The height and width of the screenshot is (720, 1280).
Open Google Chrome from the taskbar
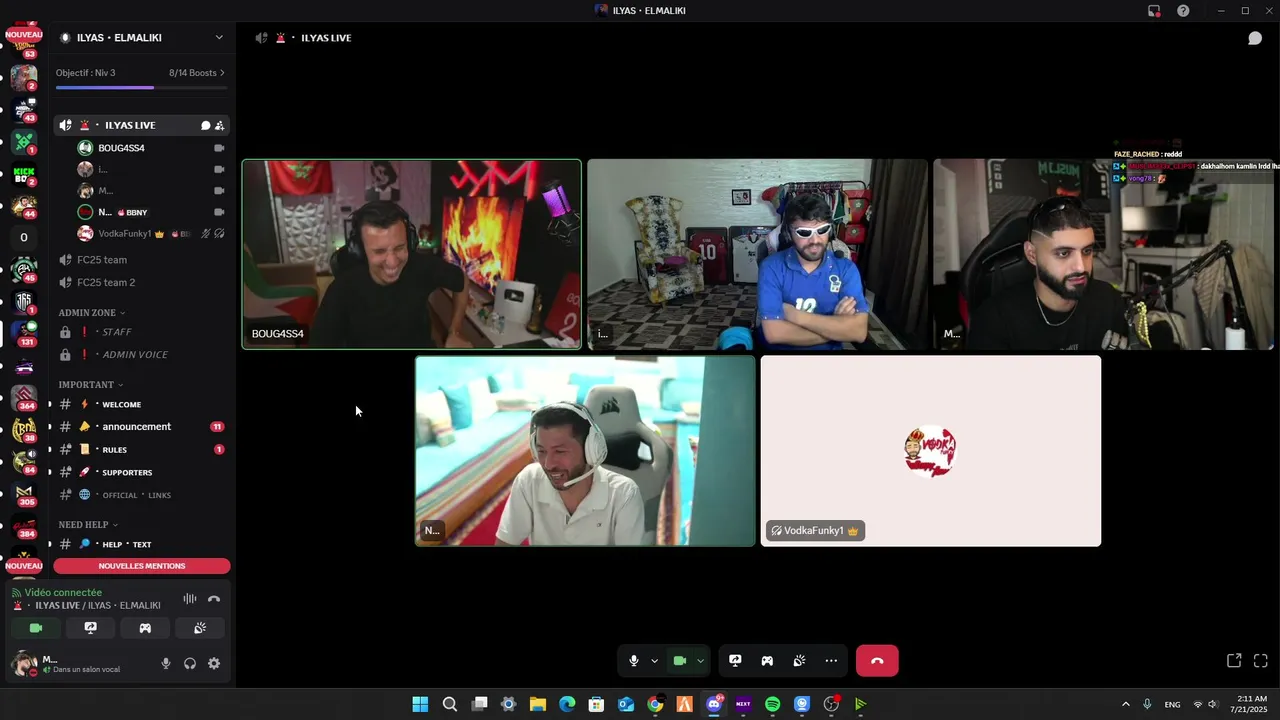(x=655, y=704)
